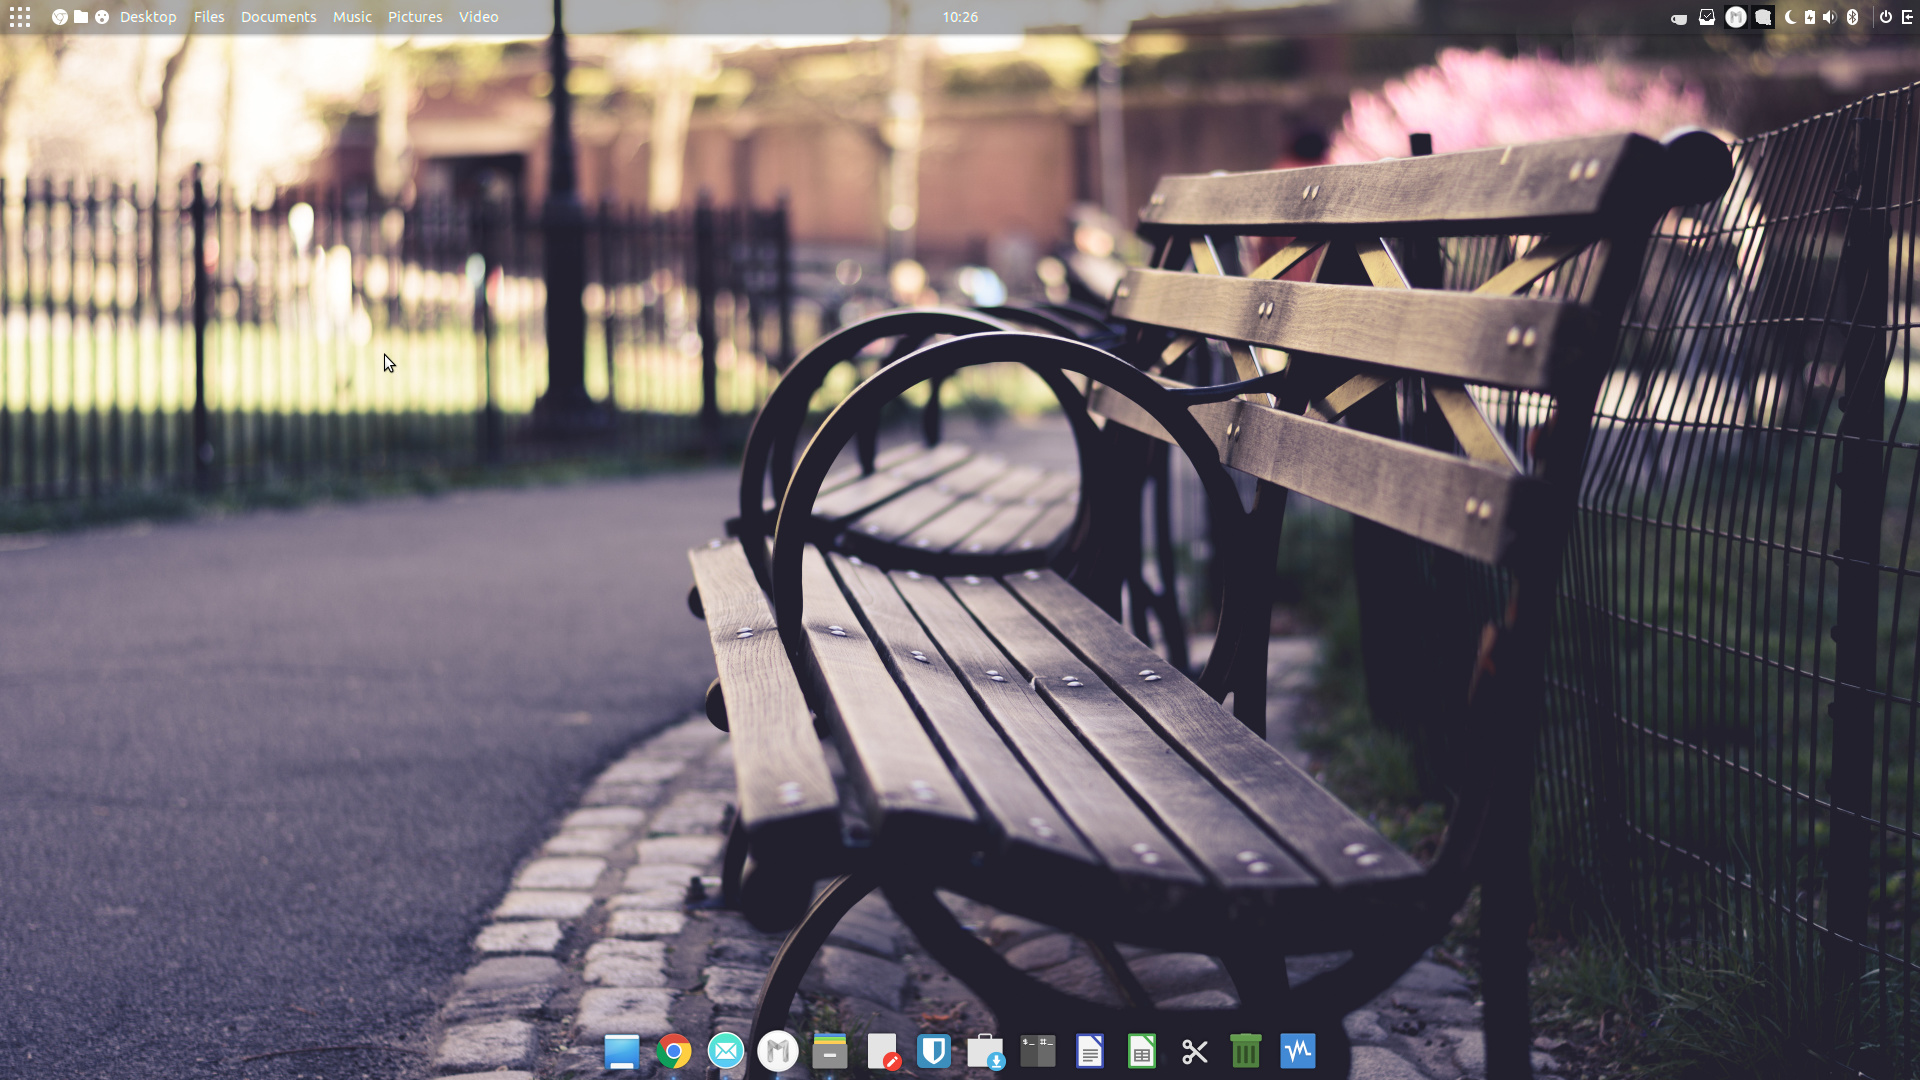Open the Documents bookmark
Screen dimensions: 1920x1080
pos(278,17)
